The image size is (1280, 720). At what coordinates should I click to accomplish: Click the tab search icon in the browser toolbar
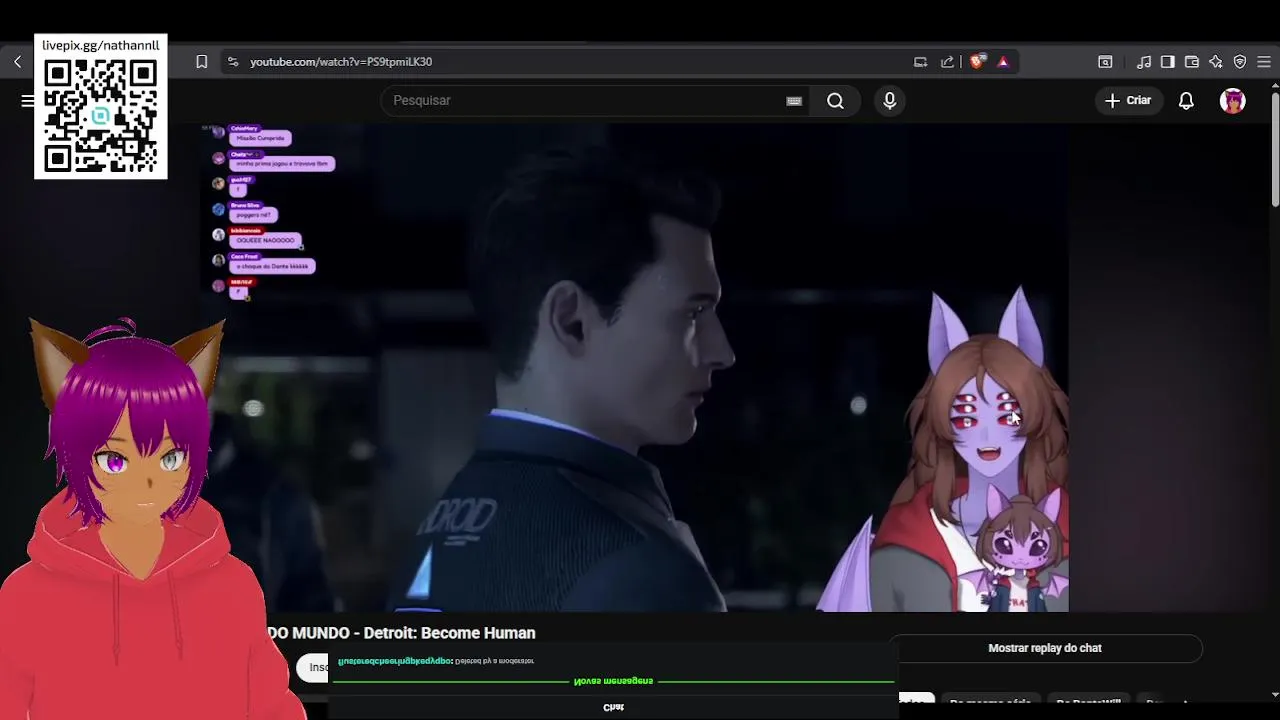click(x=1105, y=62)
